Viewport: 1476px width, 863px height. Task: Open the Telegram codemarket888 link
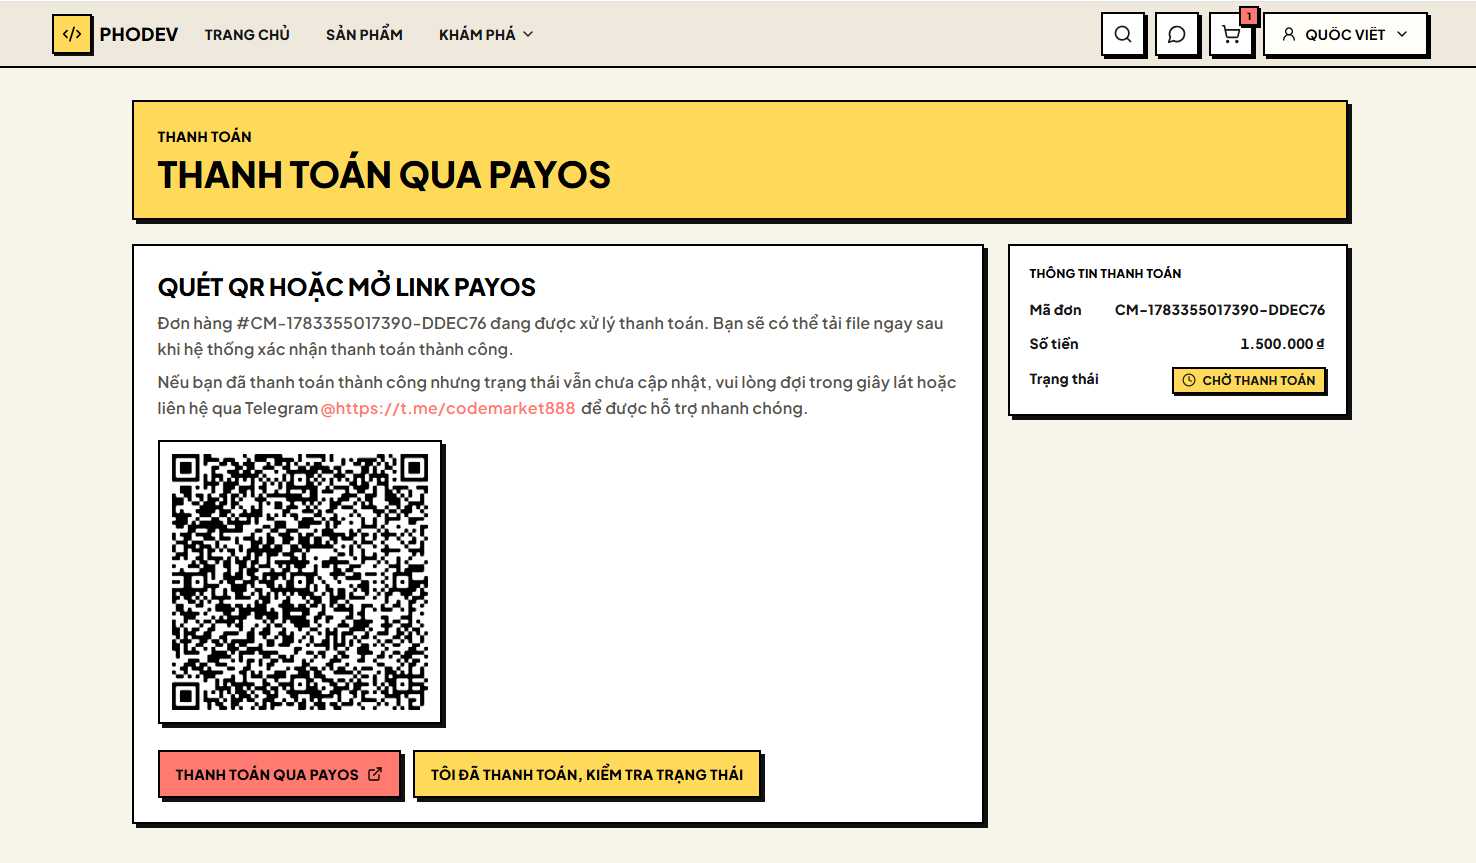(448, 408)
